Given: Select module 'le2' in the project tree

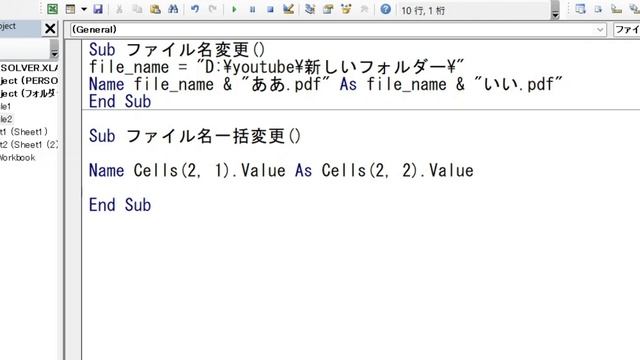Looking at the screenshot, I should (6, 119).
